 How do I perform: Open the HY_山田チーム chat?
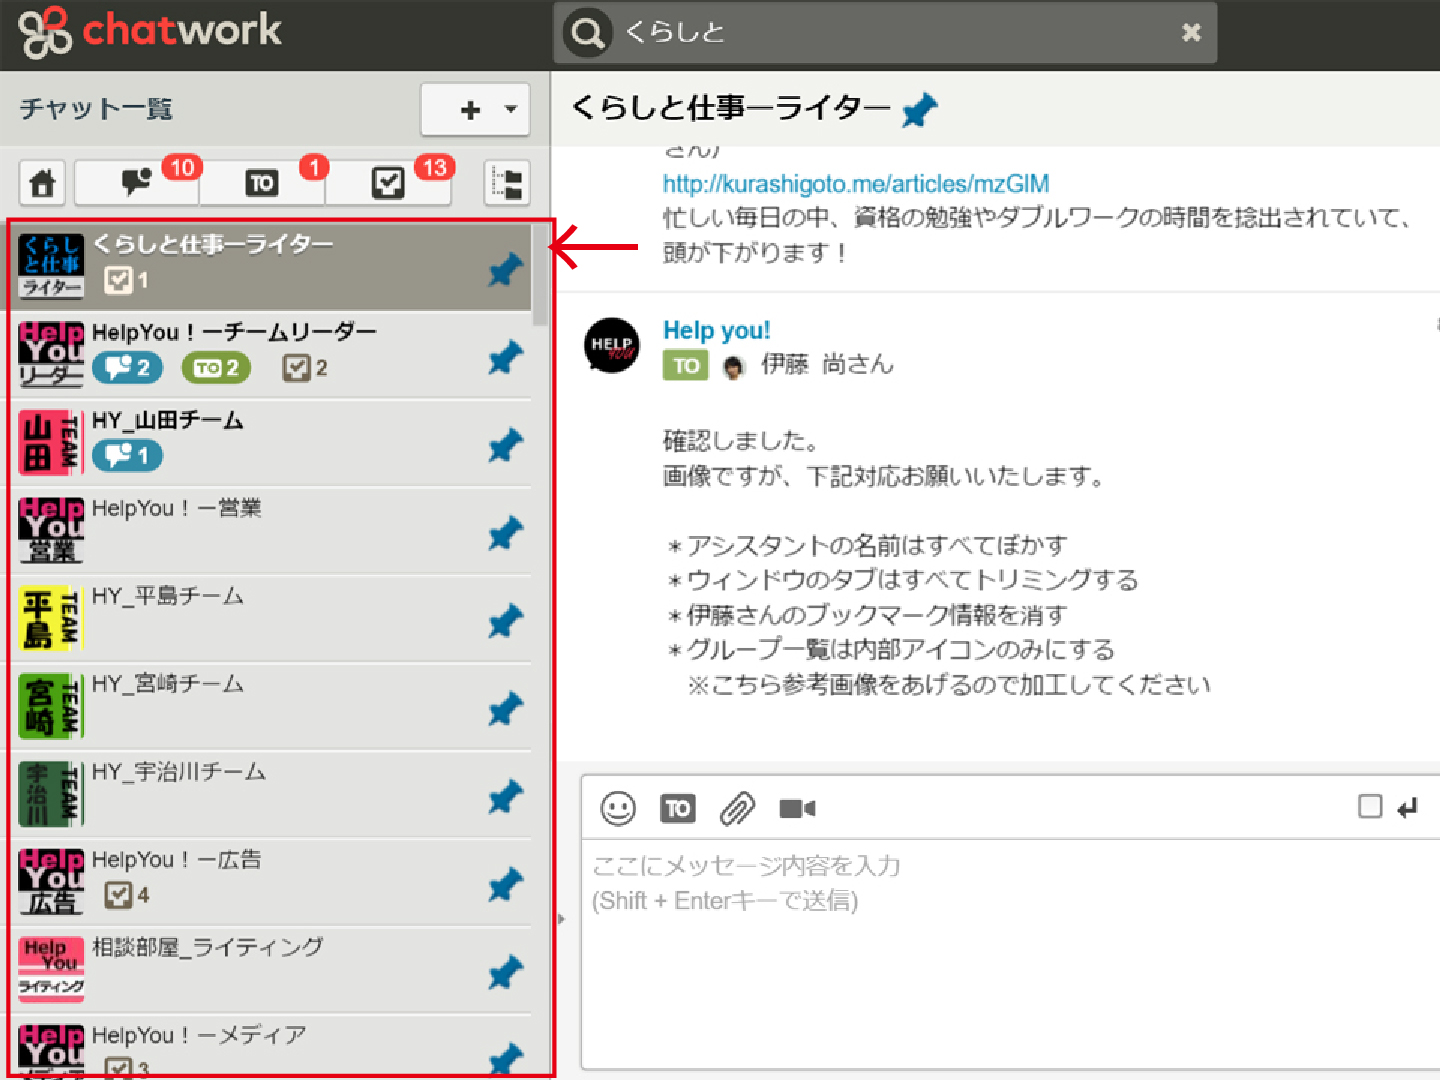point(270,443)
